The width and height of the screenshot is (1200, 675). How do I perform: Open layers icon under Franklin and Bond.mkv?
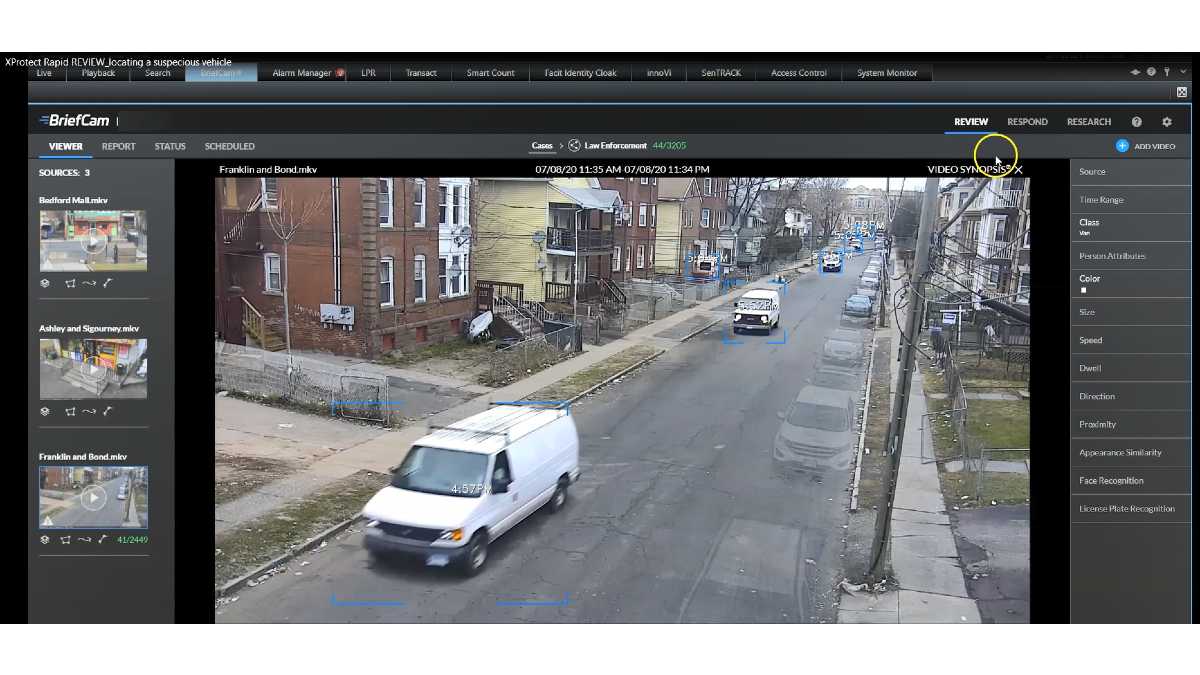[45, 539]
